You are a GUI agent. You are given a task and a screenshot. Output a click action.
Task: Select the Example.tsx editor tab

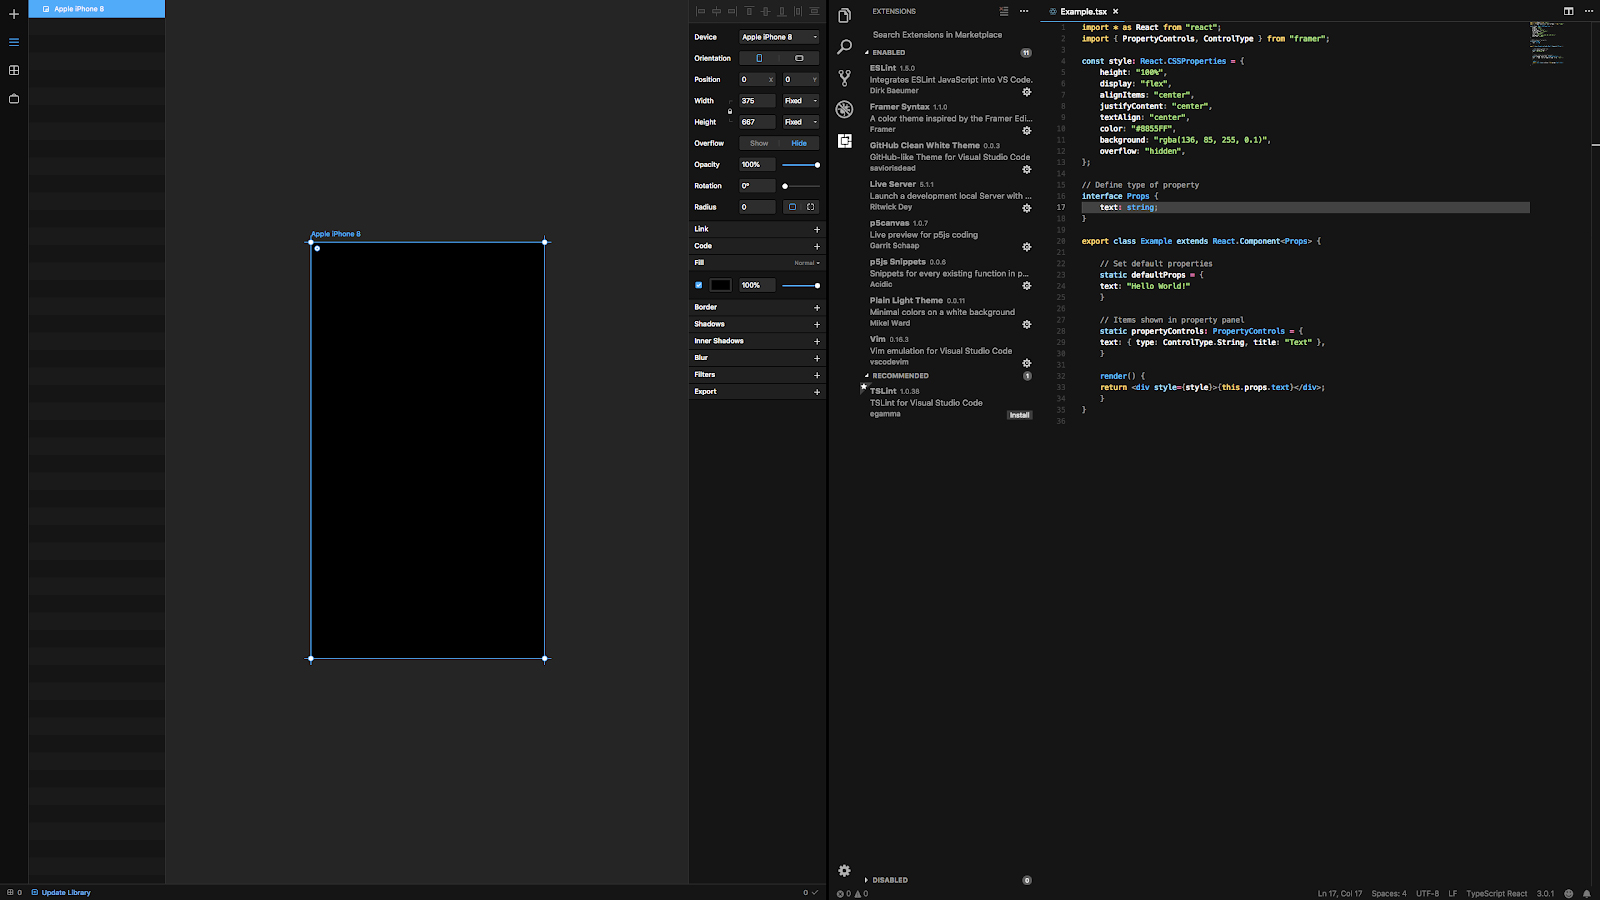(x=1083, y=11)
